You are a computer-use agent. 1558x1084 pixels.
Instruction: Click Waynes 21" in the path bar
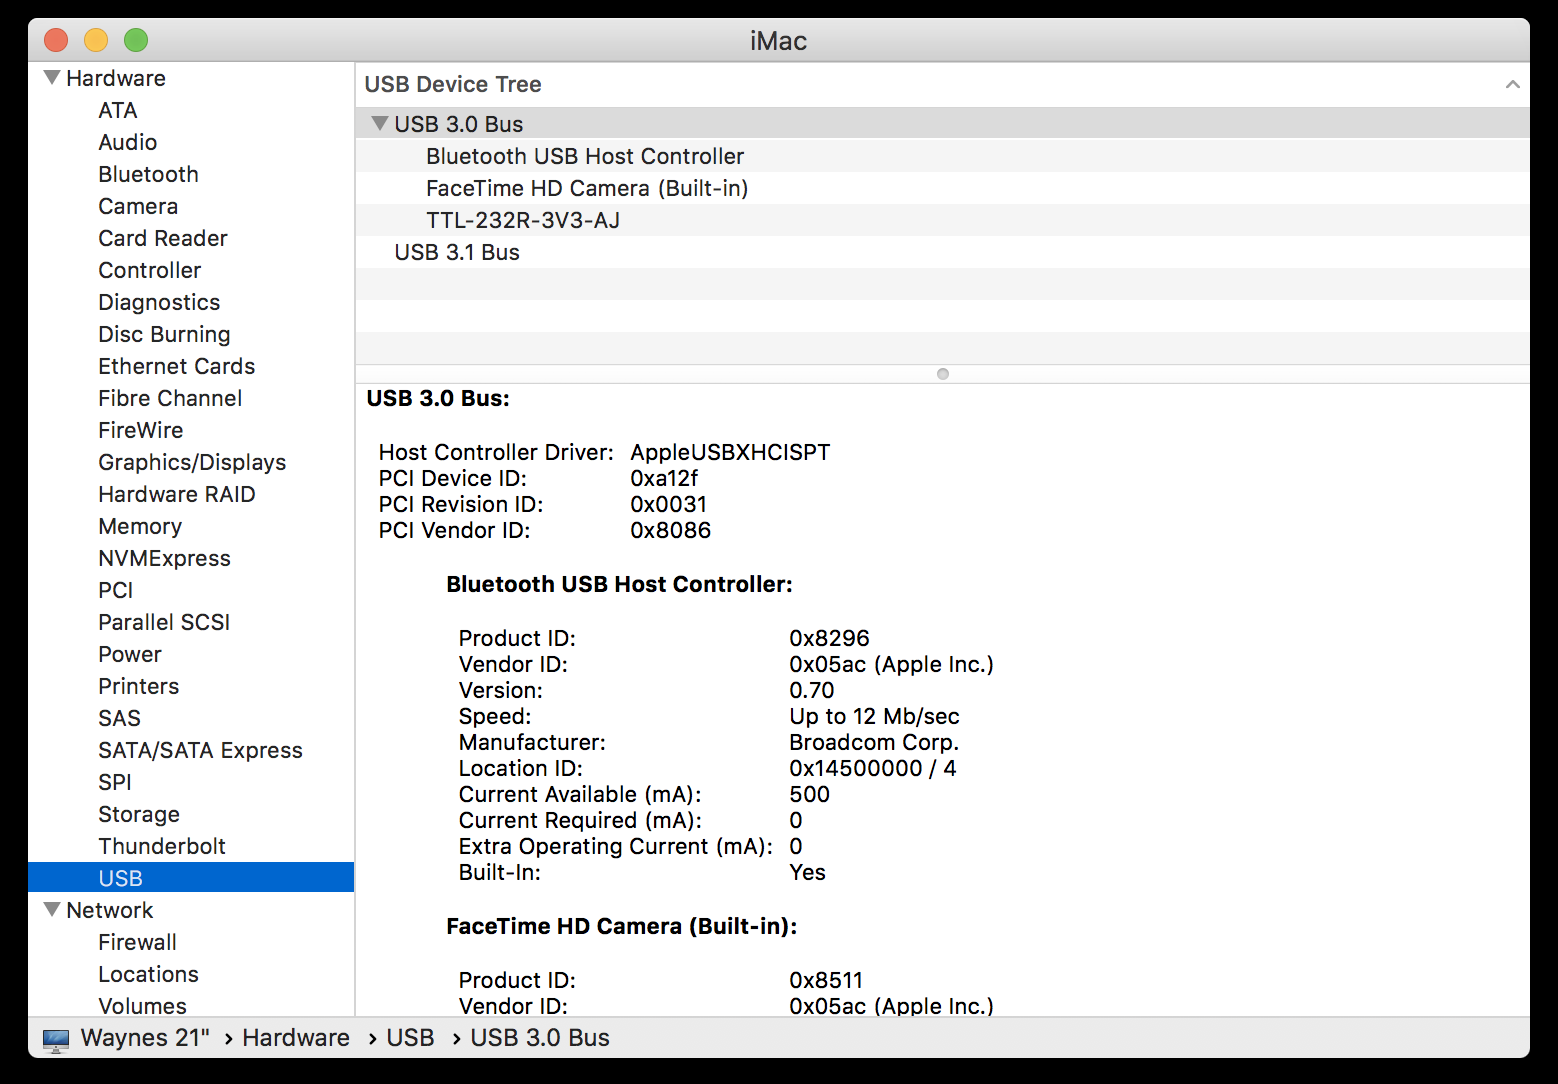pos(145,1038)
